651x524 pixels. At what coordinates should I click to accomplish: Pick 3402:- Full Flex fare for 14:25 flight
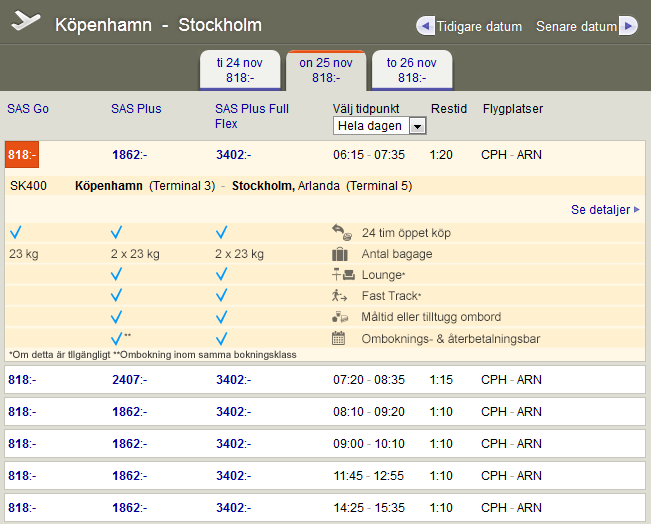(233, 508)
